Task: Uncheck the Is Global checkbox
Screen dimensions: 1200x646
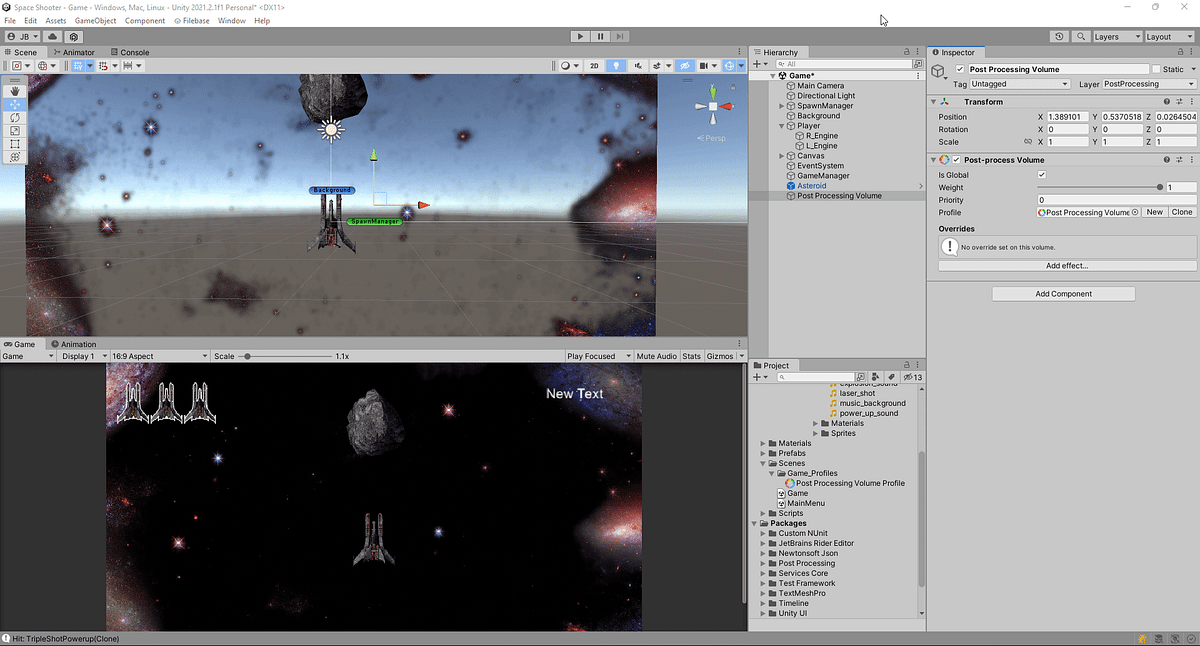Action: click(1043, 174)
